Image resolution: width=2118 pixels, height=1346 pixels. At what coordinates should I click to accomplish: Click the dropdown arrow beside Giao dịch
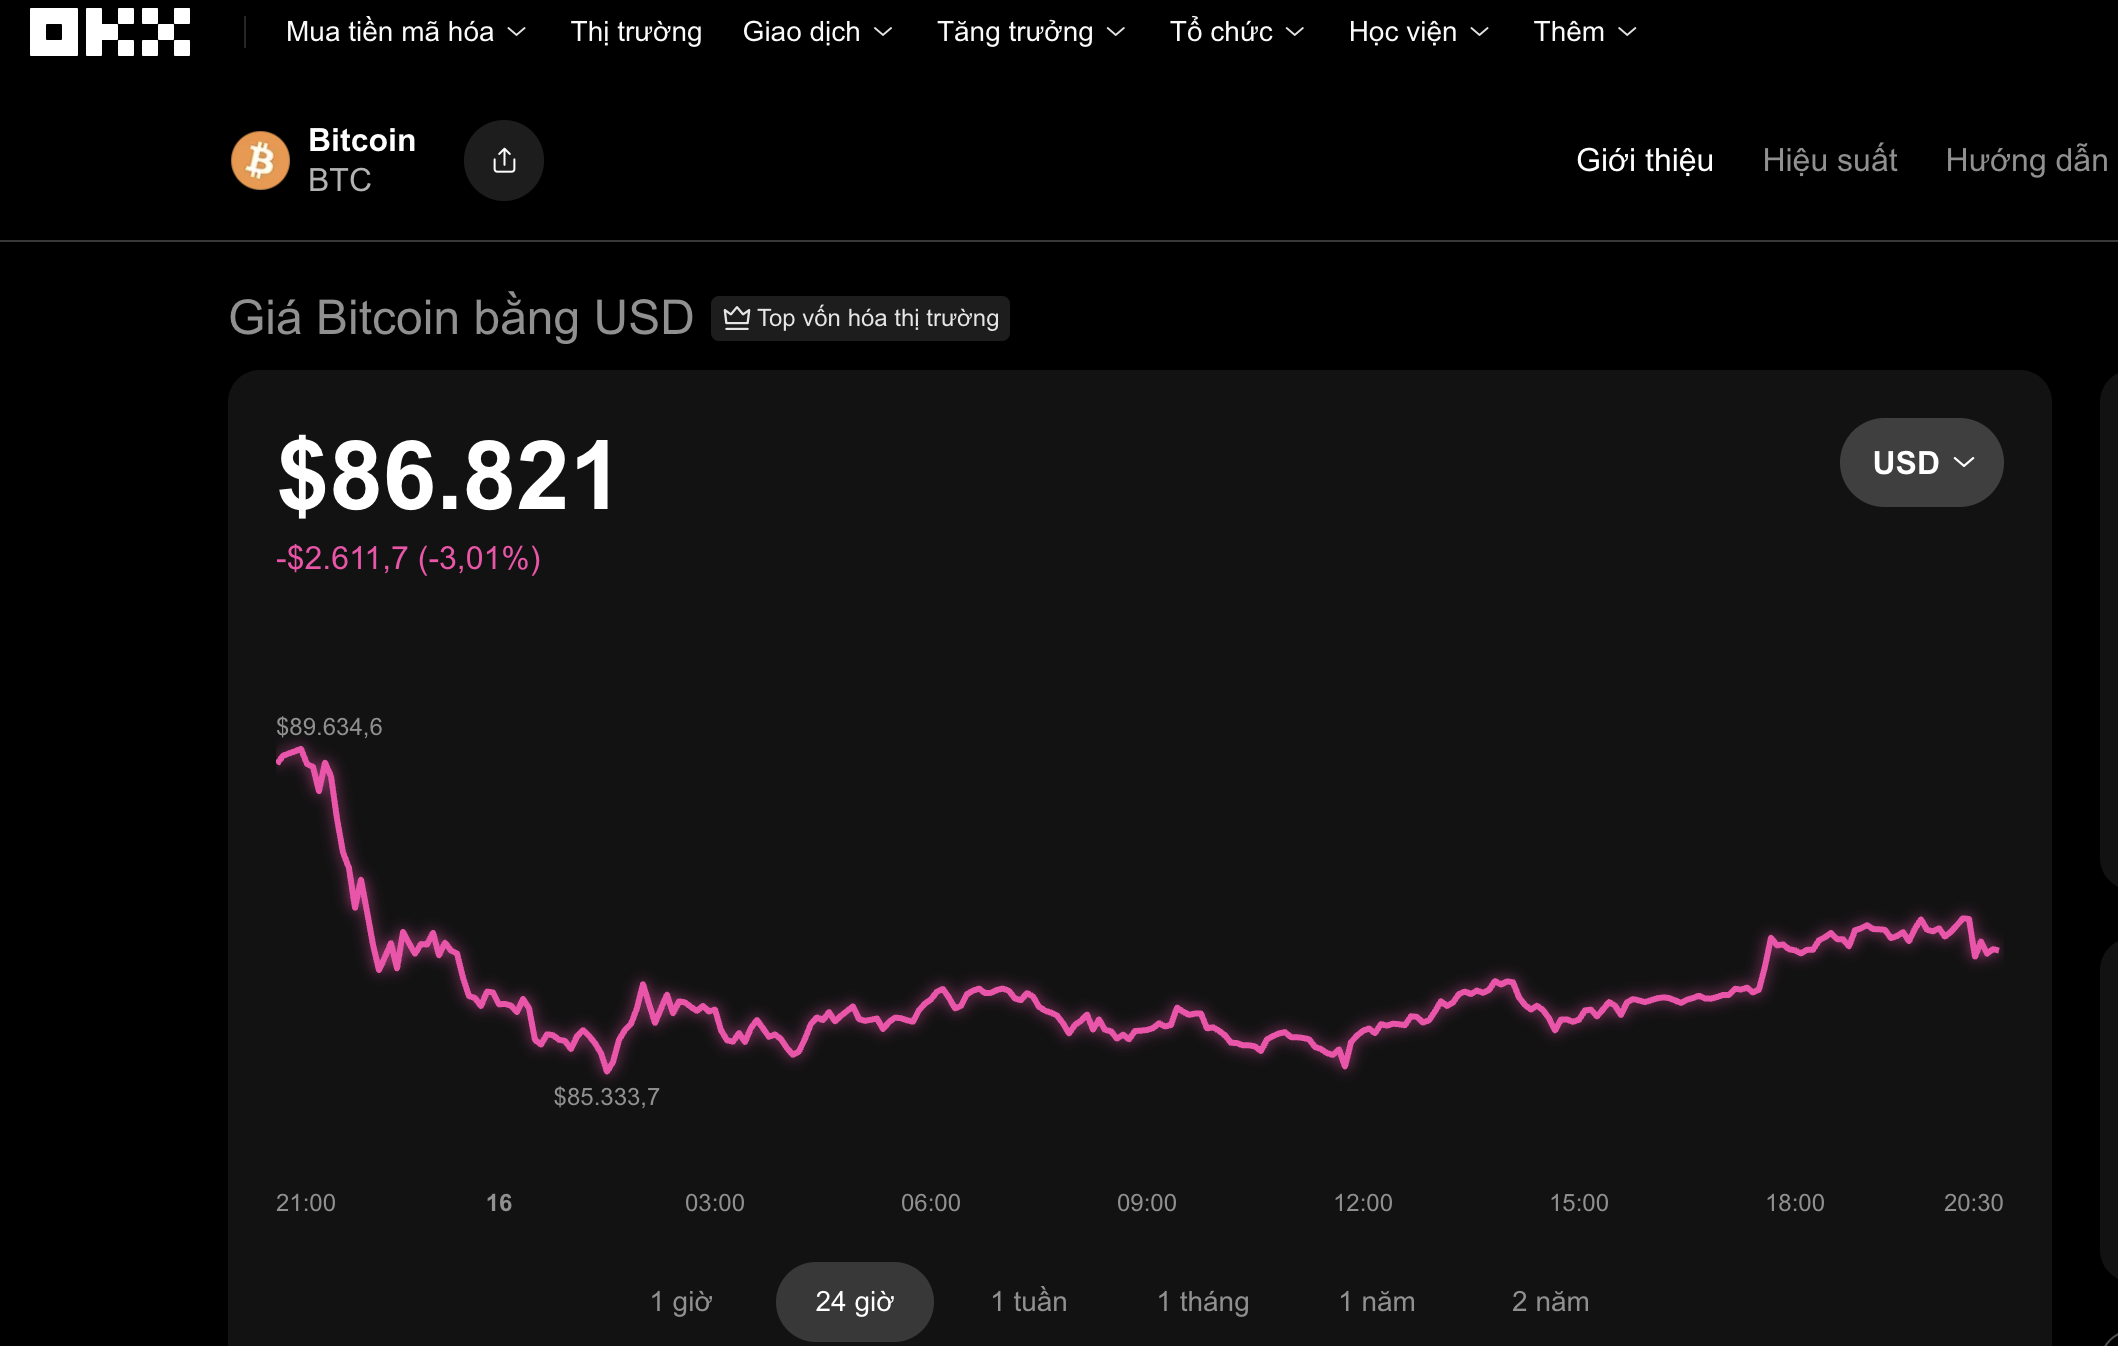coord(884,32)
